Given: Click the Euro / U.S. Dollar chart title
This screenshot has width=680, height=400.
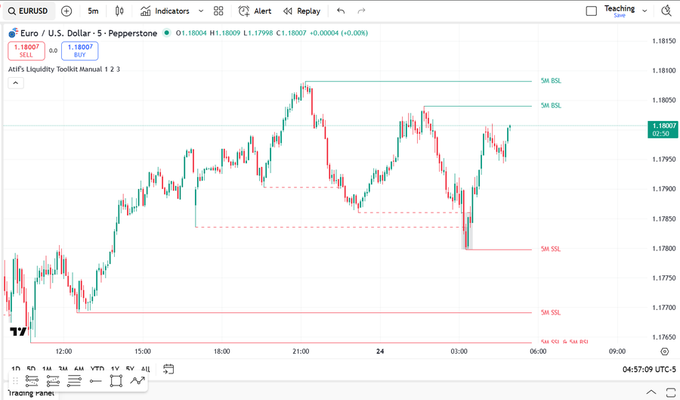Looking at the screenshot, I should [88, 33].
